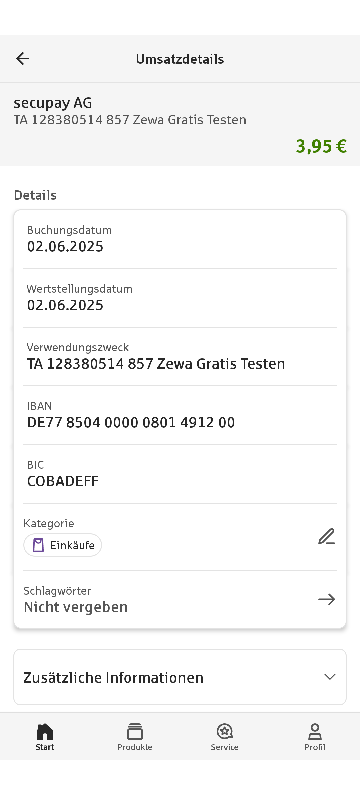
Task: Switch to the Produkte tab label
Action: pos(135,747)
